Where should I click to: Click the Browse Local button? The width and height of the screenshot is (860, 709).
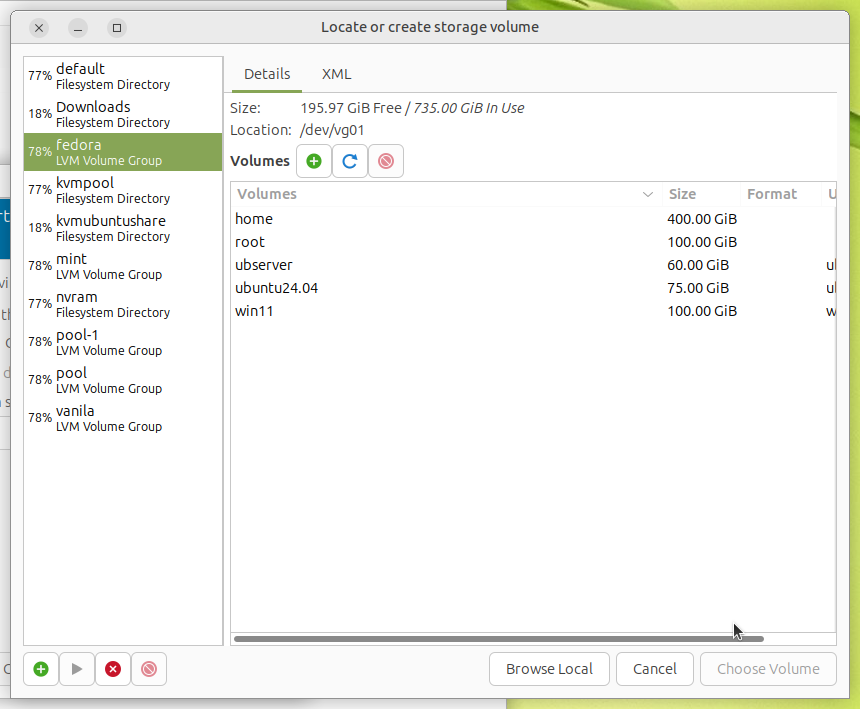(549, 669)
